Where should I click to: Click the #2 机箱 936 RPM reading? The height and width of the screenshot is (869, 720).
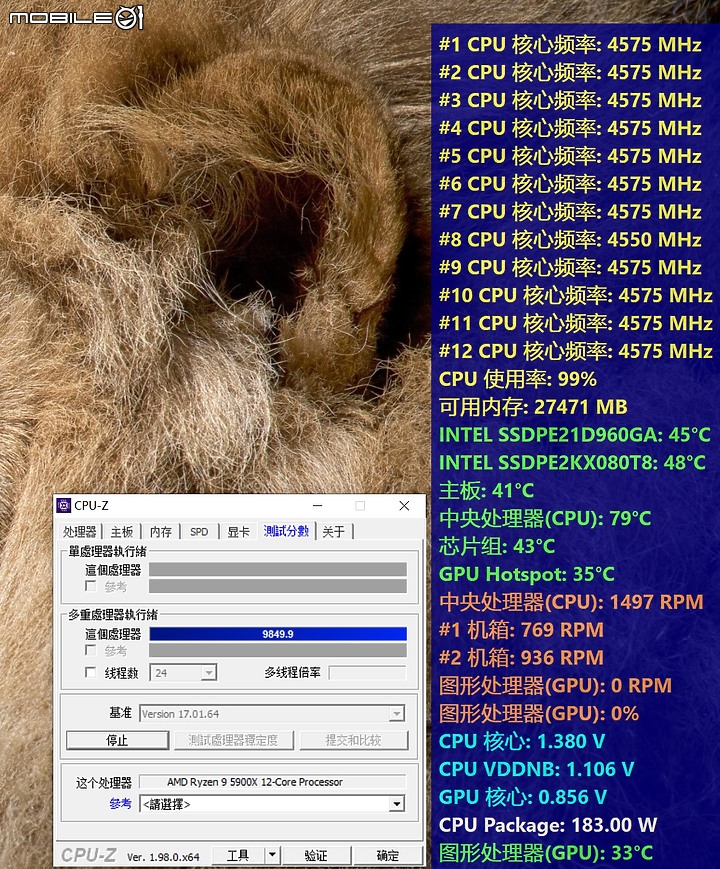[521, 658]
